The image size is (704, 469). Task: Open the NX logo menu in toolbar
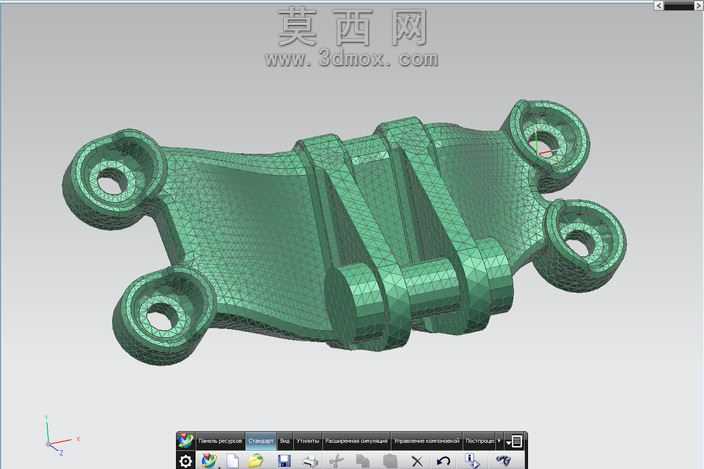(x=185, y=441)
